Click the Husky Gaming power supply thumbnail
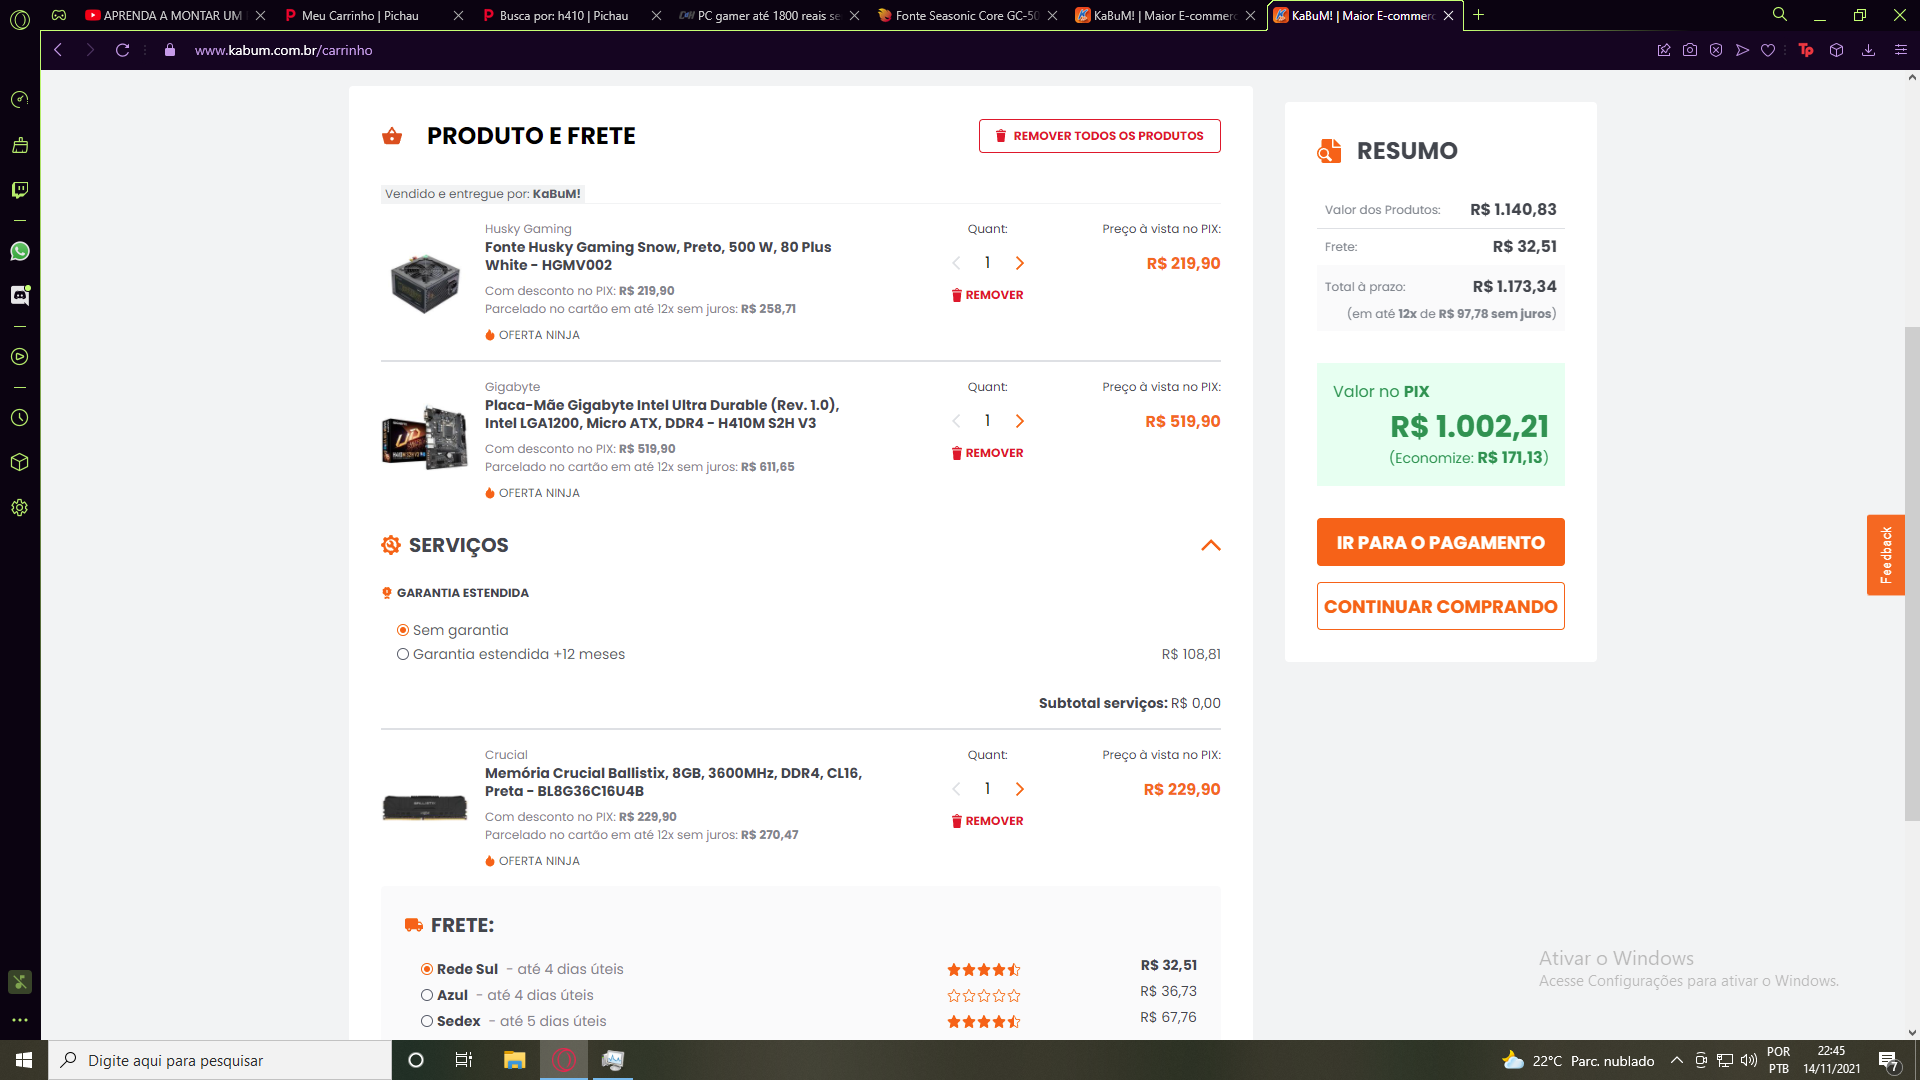 coord(425,283)
